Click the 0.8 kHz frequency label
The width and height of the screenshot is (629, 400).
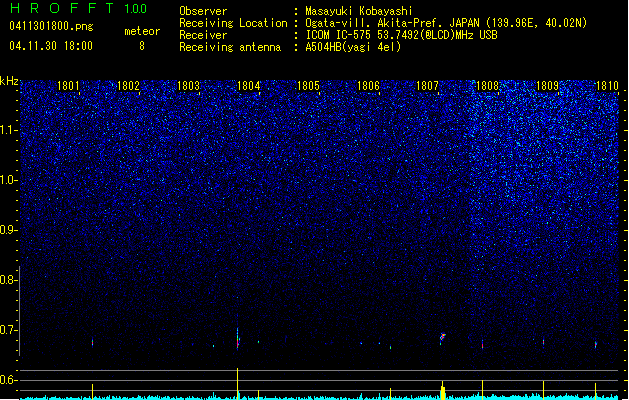(8, 280)
